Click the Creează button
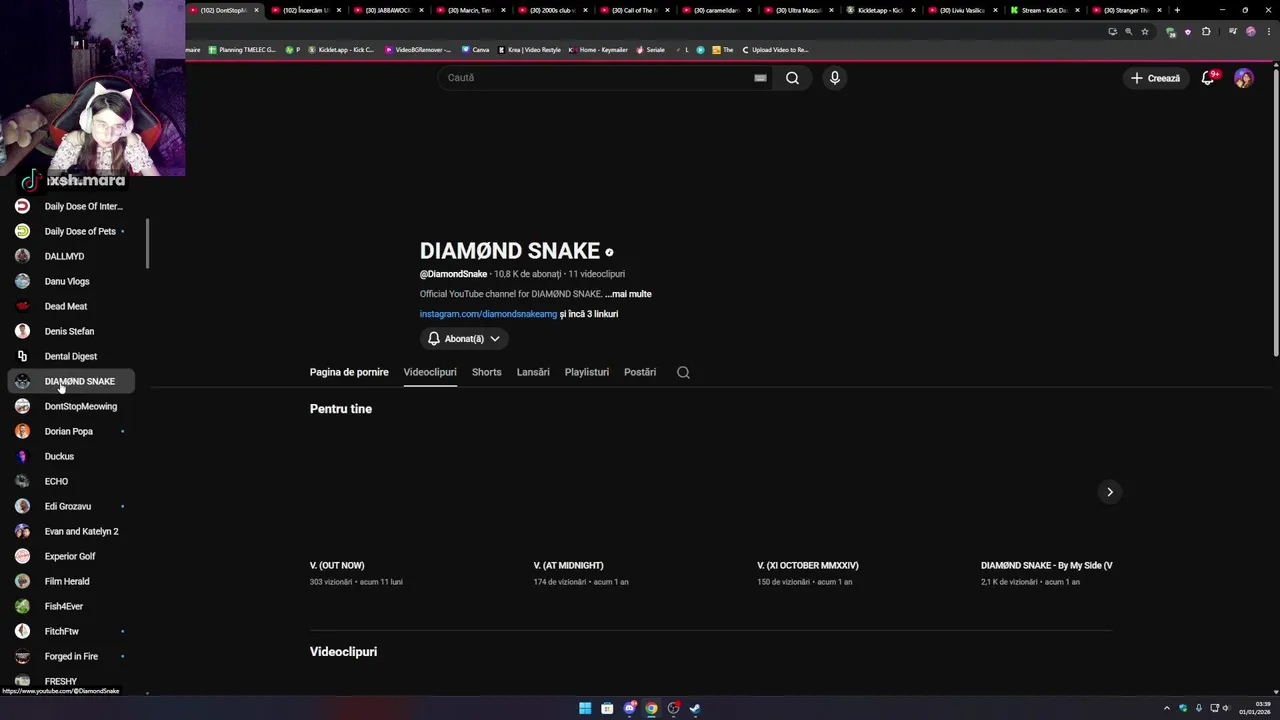 click(x=1156, y=78)
